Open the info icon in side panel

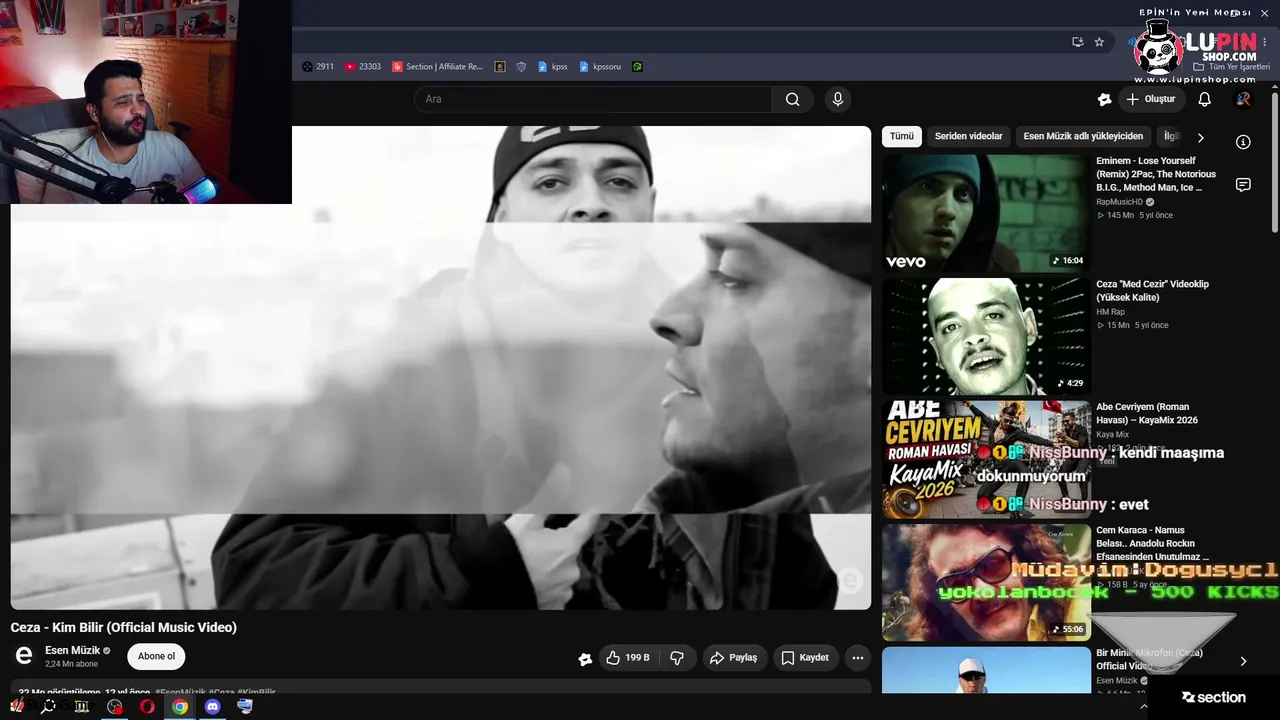pyautogui.click(x=1243, y=142)
